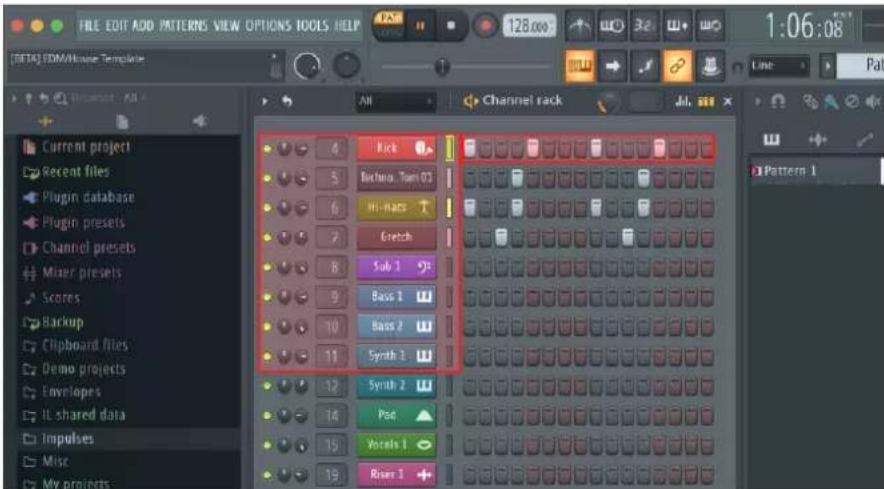This screenshot has height=489, width=884.
Task: Click mixer track number 4 beside Kick
Action: click(x=332, y=149)
